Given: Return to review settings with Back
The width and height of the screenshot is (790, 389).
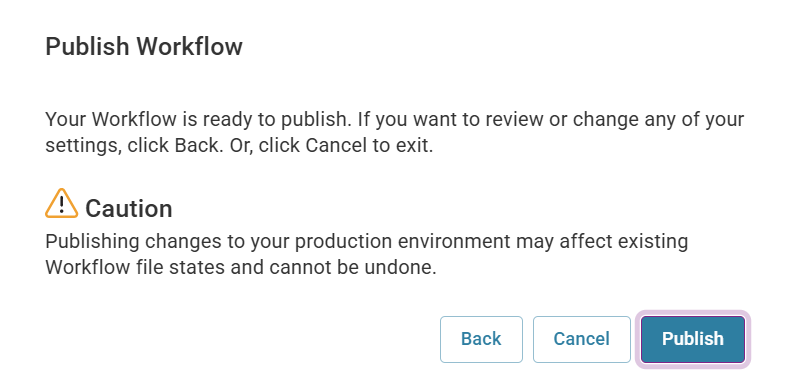Looking at the screenshot, I should click(x=481, y=339).
